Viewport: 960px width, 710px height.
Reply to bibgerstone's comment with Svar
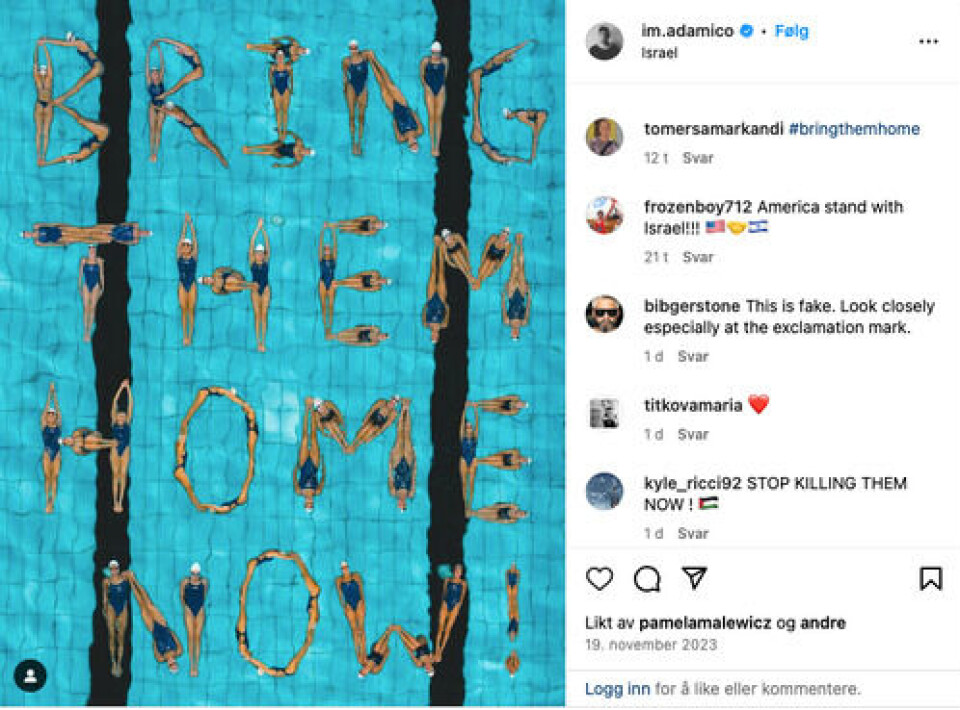coord(693,356)
